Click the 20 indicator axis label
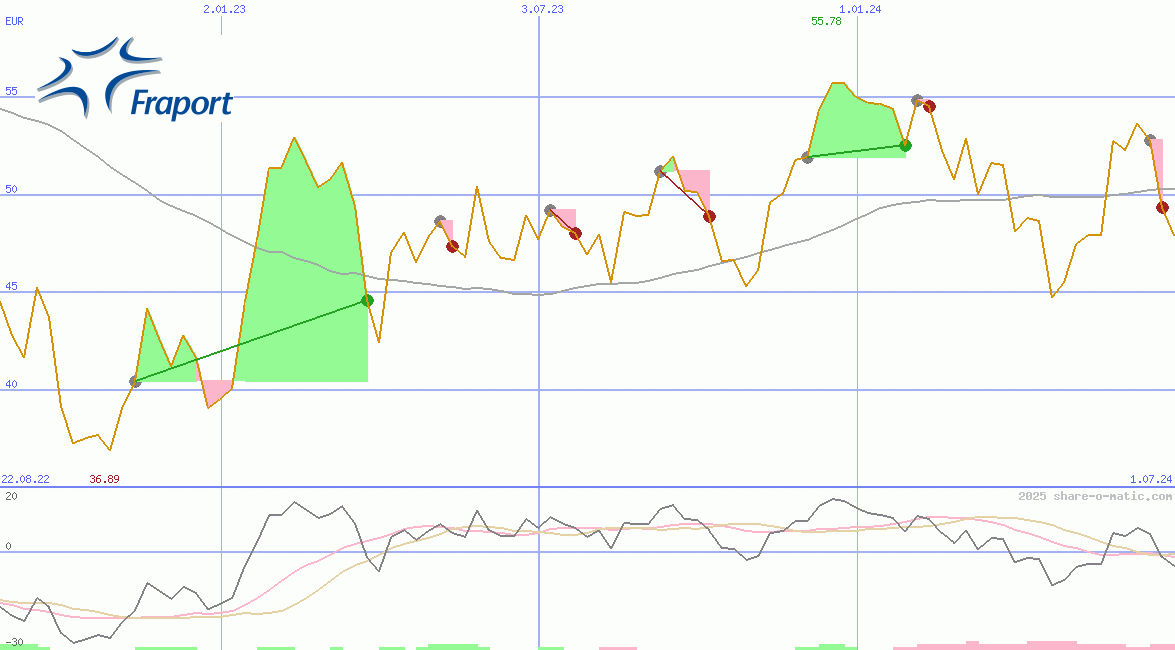 click(x=11, y=496)
